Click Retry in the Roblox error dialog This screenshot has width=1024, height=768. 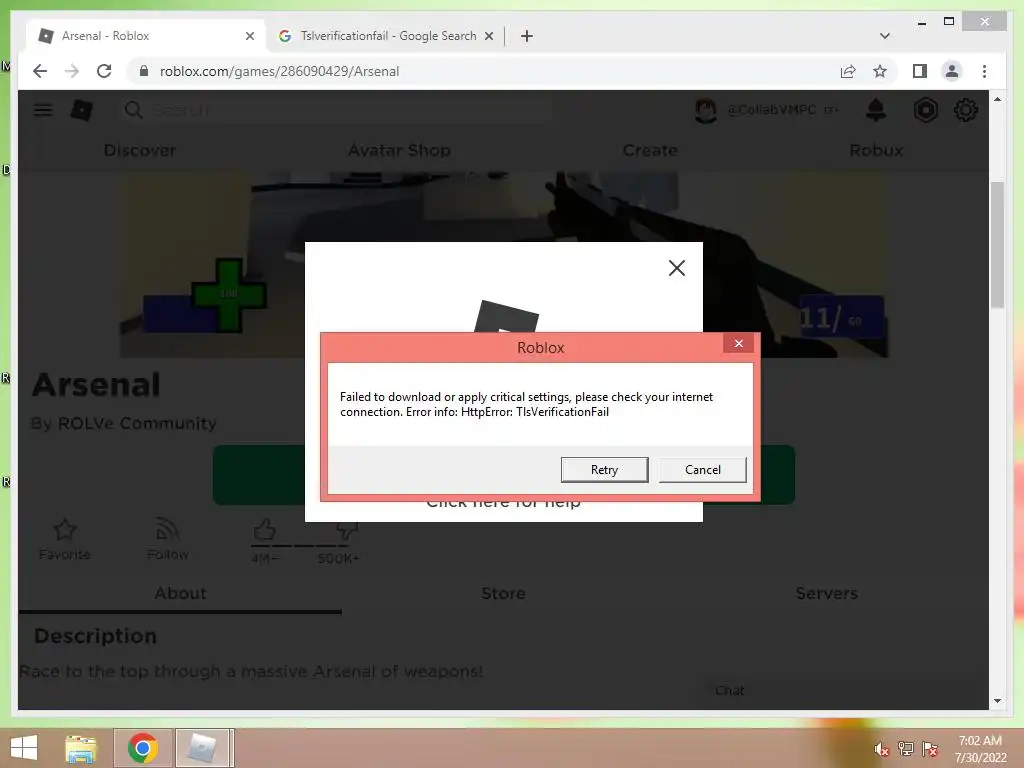(x=604, y=470)
